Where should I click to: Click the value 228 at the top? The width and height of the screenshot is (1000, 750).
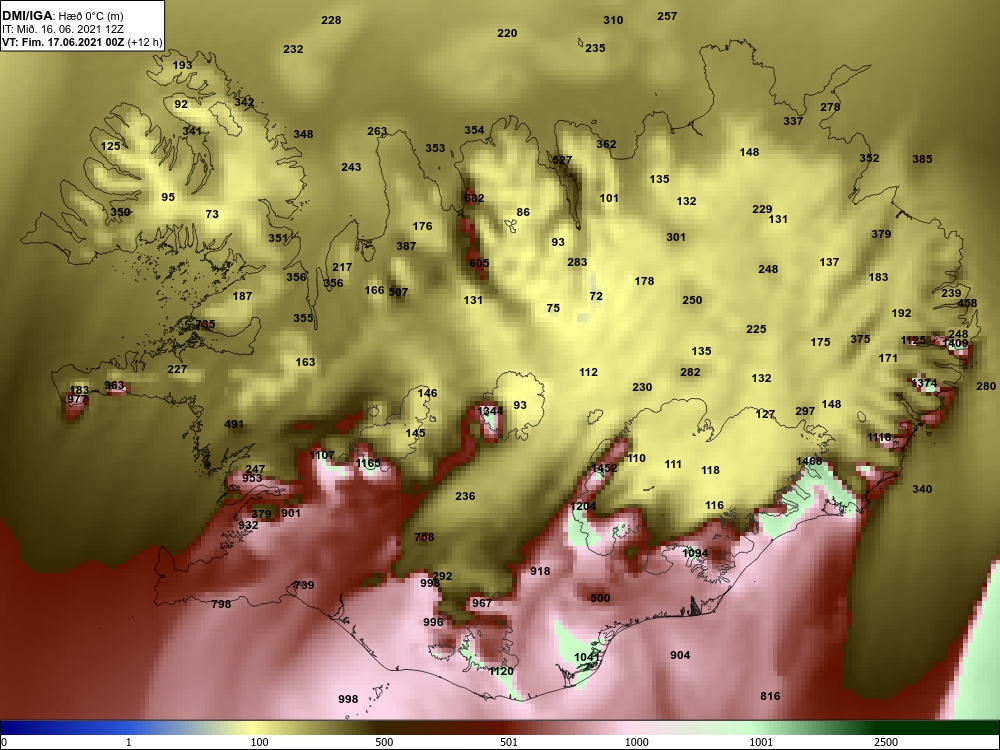[331, 20]
